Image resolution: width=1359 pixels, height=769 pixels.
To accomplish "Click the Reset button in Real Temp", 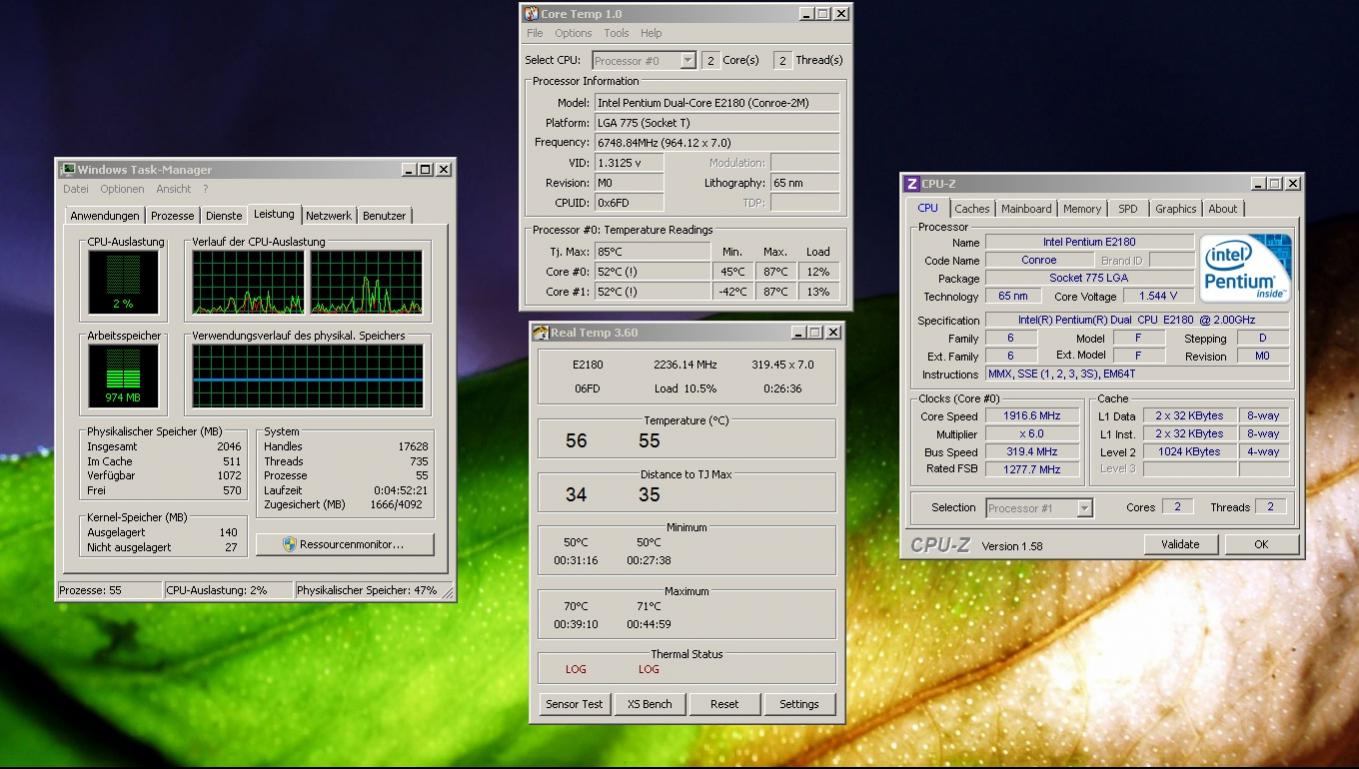I will pos(724,704).
